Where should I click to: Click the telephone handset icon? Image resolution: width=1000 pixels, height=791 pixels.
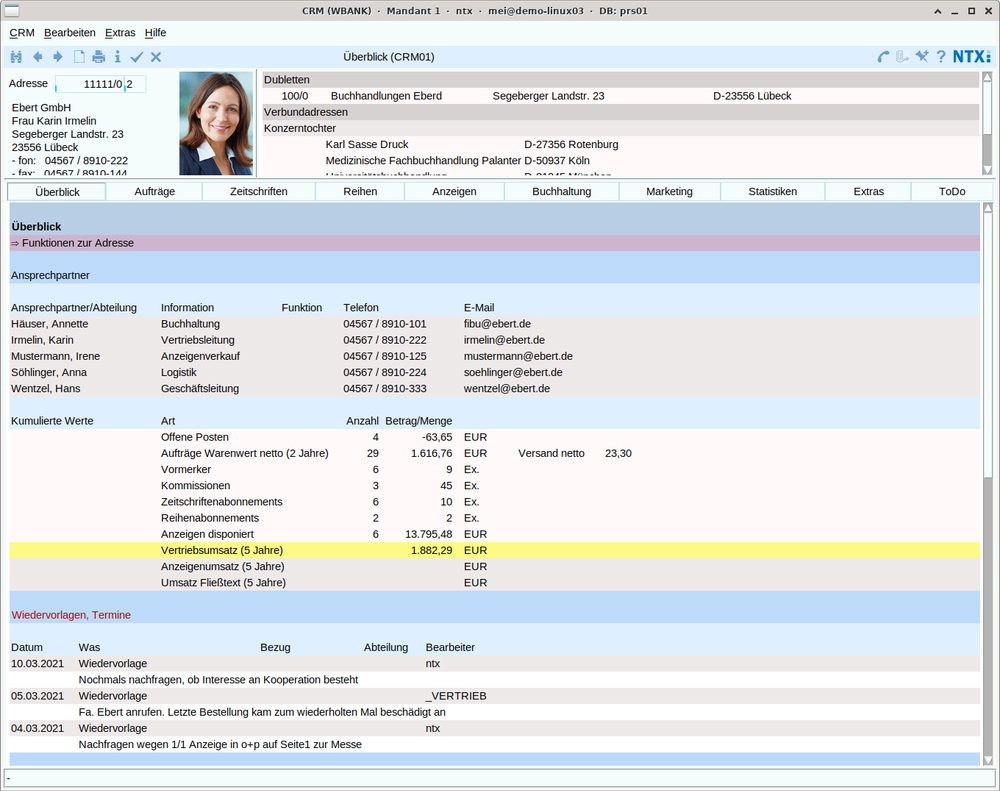tap(882, 57)
